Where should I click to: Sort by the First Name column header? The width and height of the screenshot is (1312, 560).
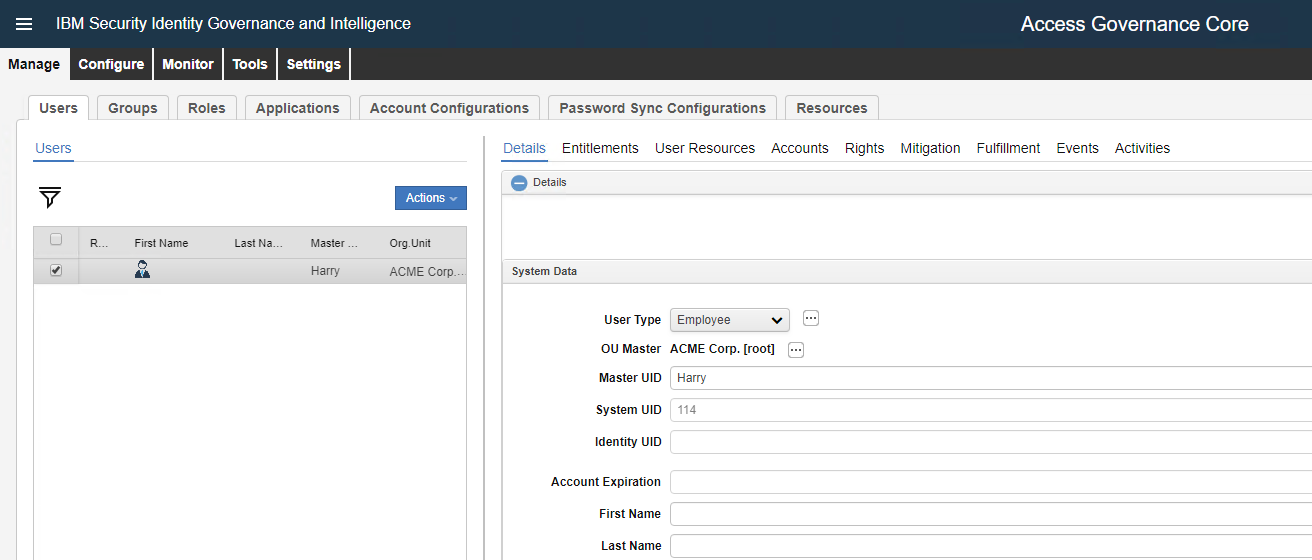(161, 243)
